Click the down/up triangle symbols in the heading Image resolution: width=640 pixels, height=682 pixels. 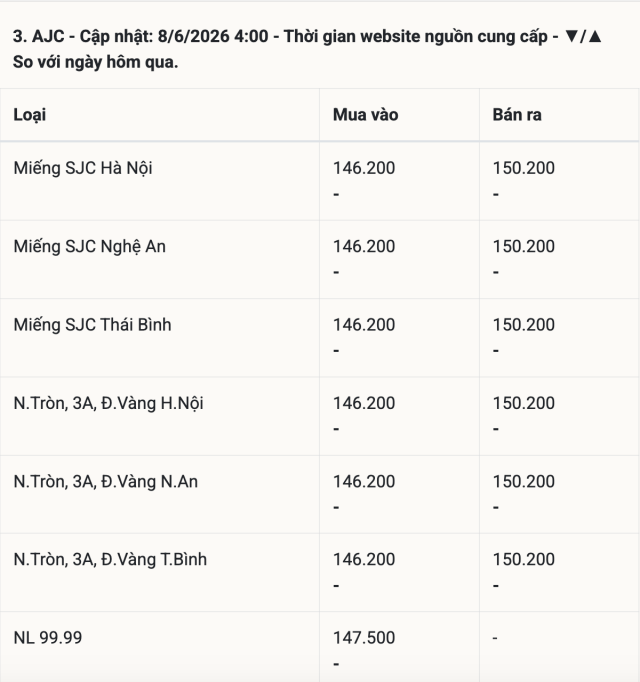[x=583, y=36]
